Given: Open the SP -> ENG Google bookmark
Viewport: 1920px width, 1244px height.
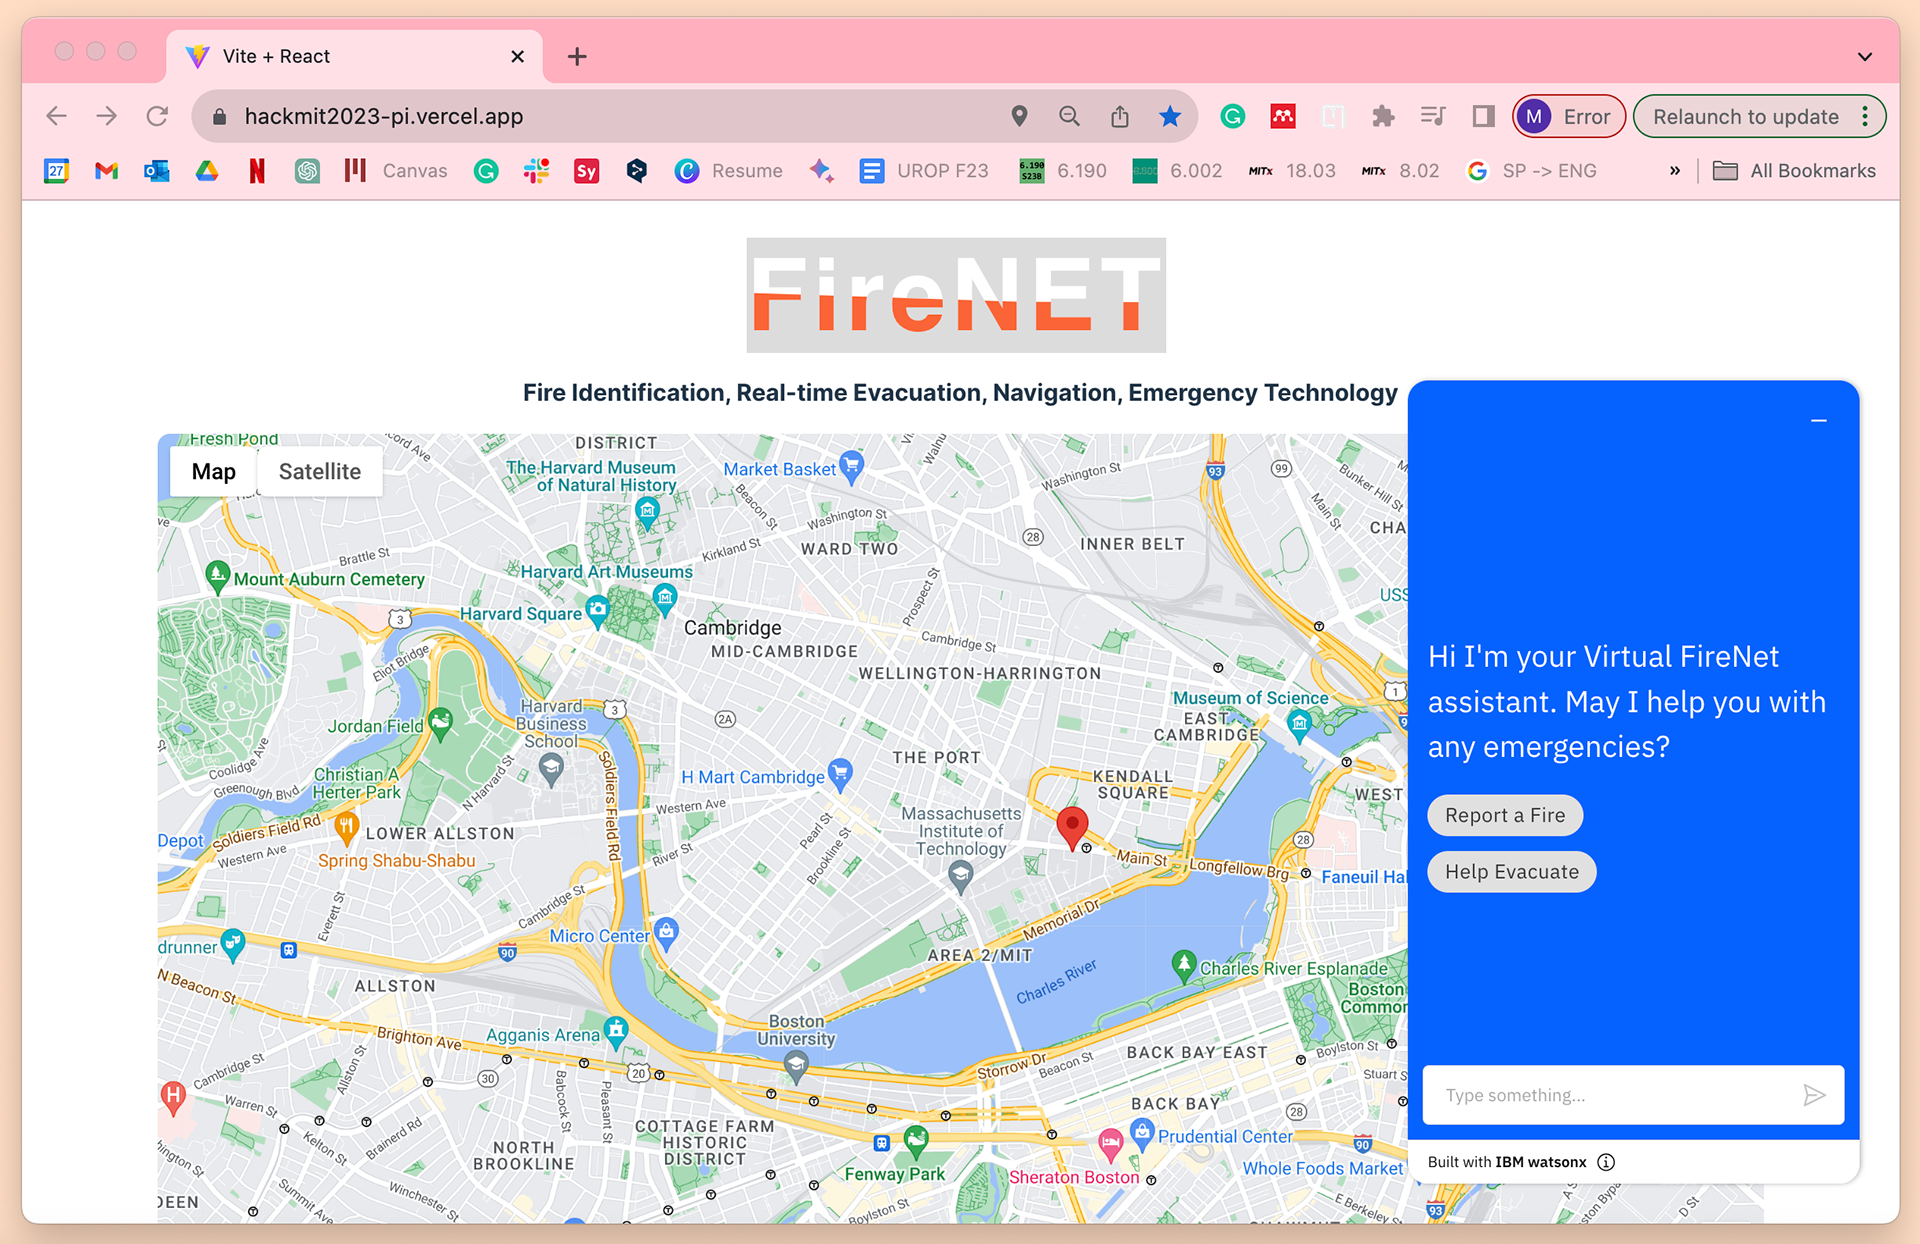Looking at the screenshot, I should pyautogui.click(x=1532, y=171).
